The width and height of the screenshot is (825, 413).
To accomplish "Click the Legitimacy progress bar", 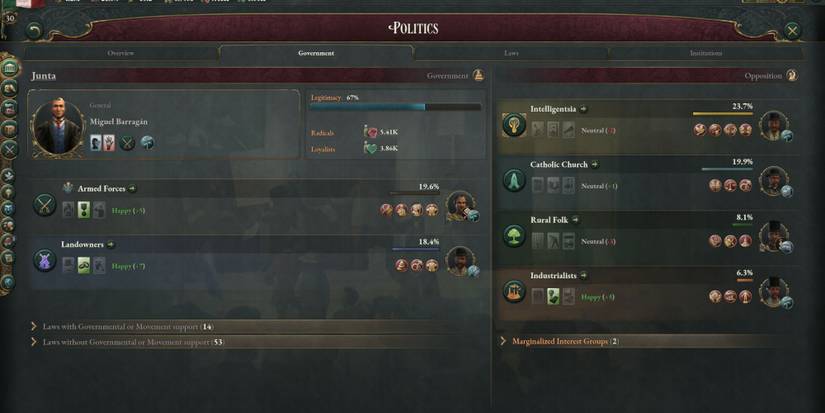I will [x=395, y=107].
